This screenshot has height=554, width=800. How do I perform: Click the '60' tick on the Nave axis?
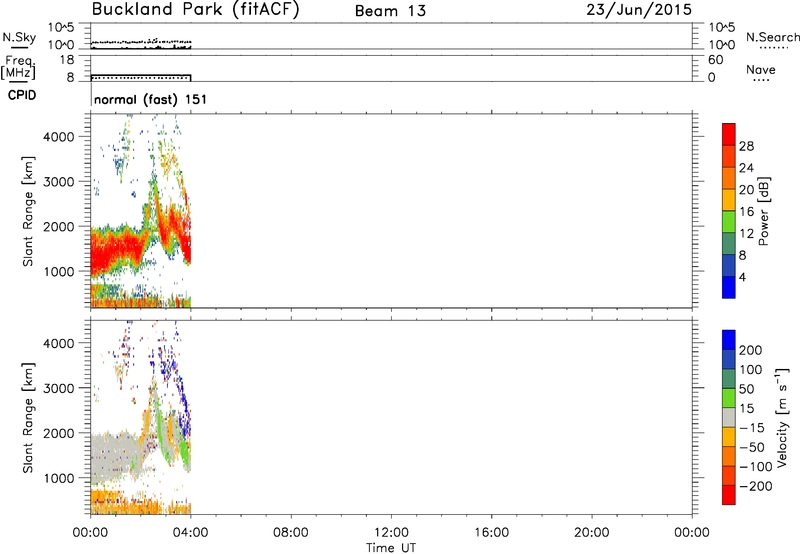point(715,60)
